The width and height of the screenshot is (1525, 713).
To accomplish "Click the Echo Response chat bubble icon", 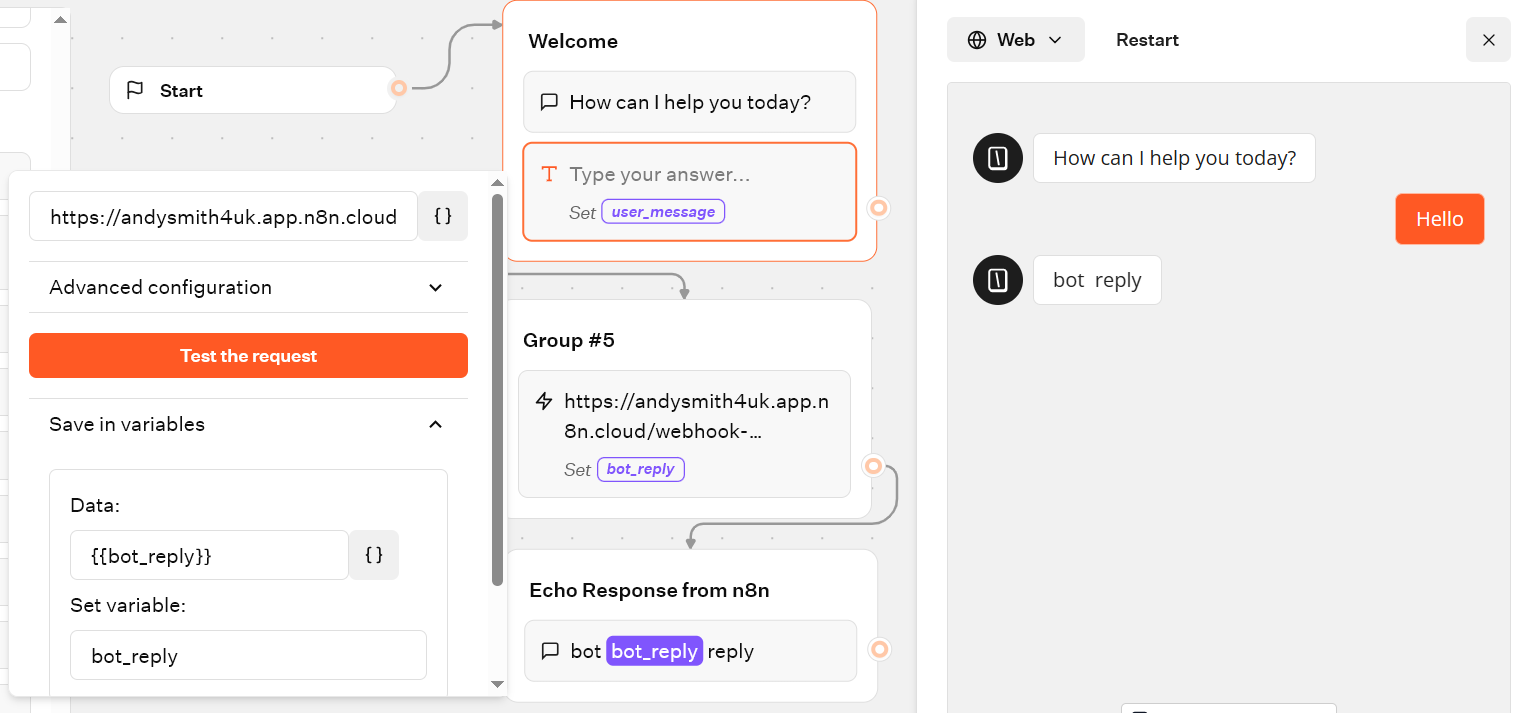I will click(x=549, y=651).
